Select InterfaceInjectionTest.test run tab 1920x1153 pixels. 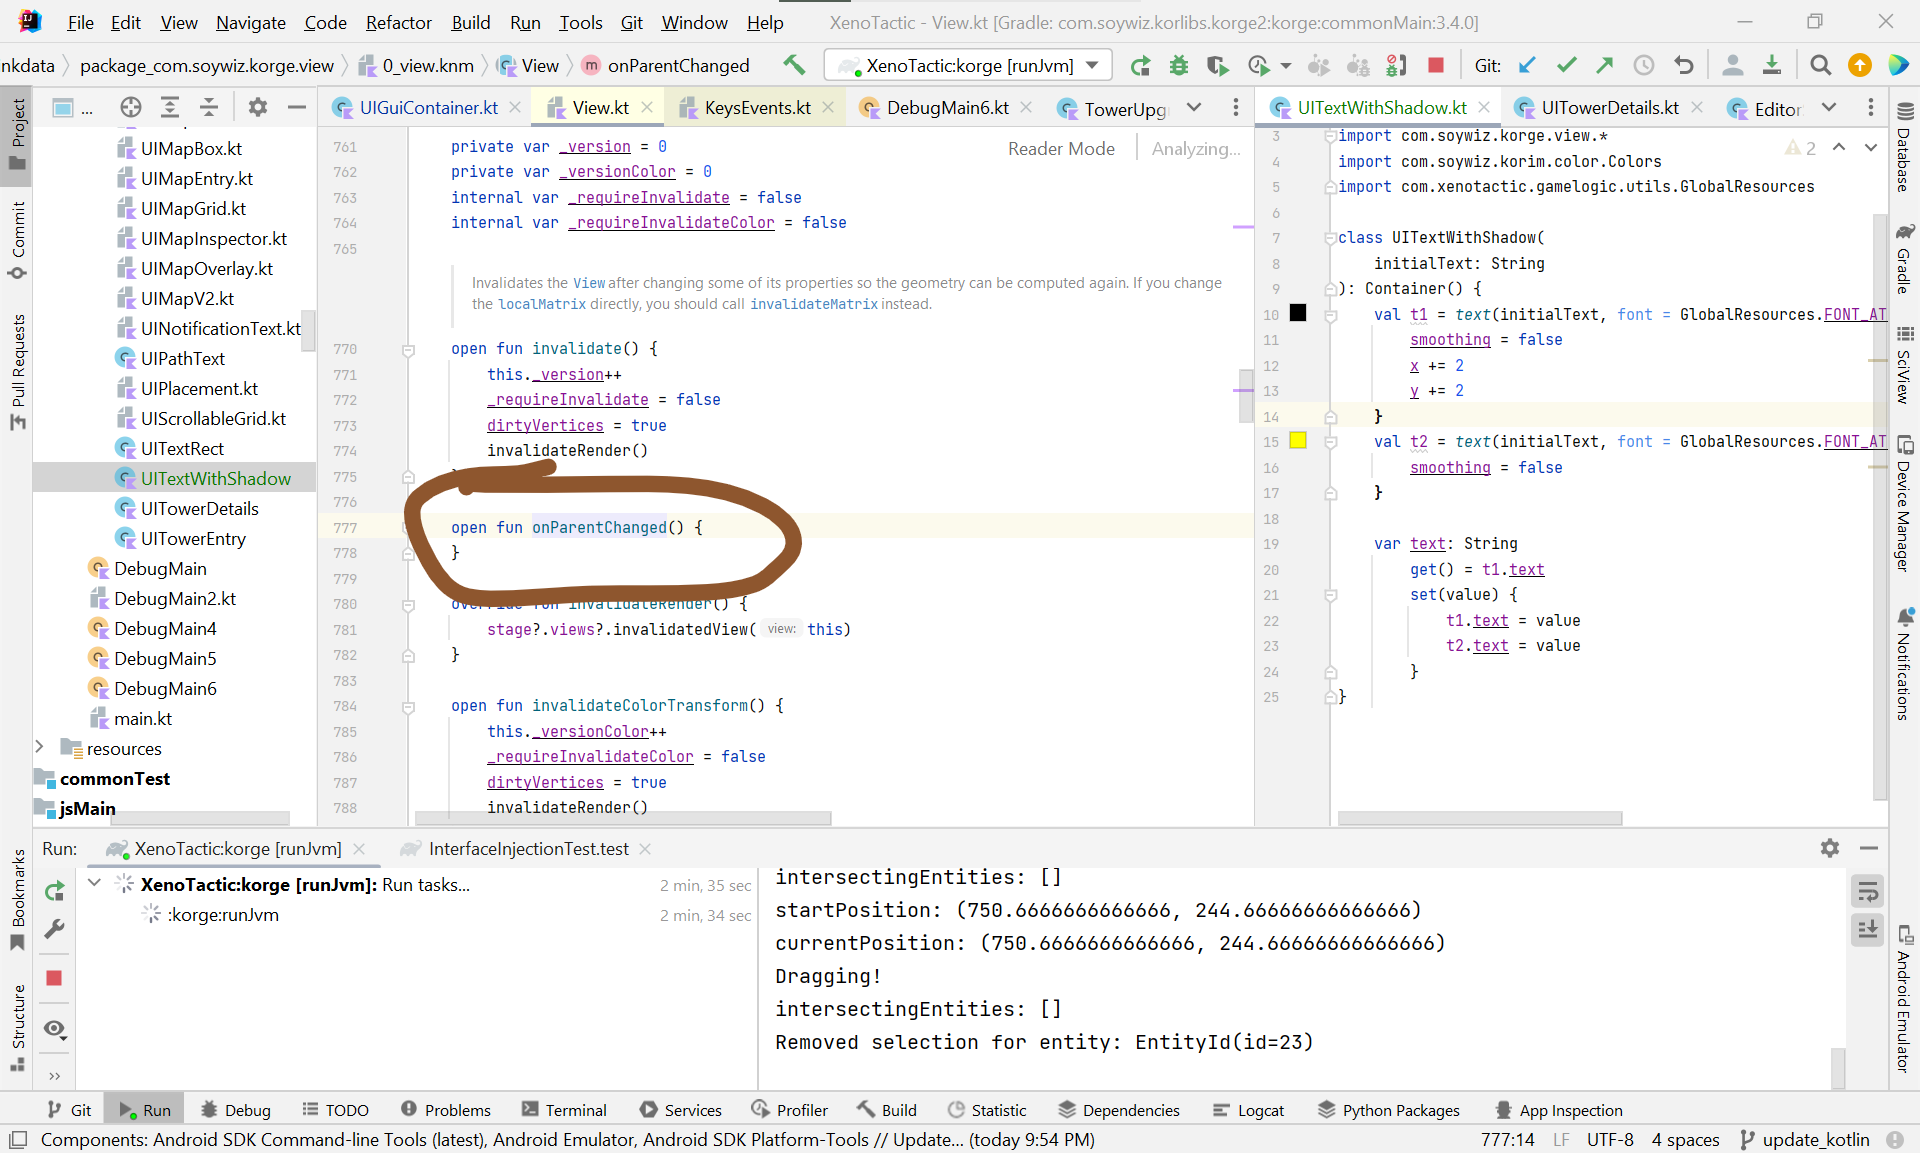(528, 848)
